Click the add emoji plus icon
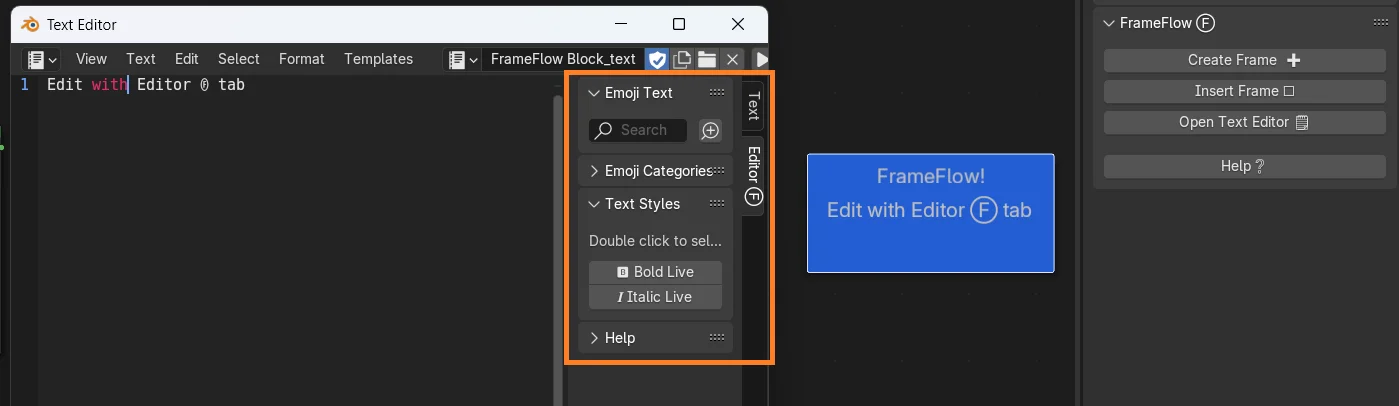Screen dimensions: 1399x406 point(710,130)
